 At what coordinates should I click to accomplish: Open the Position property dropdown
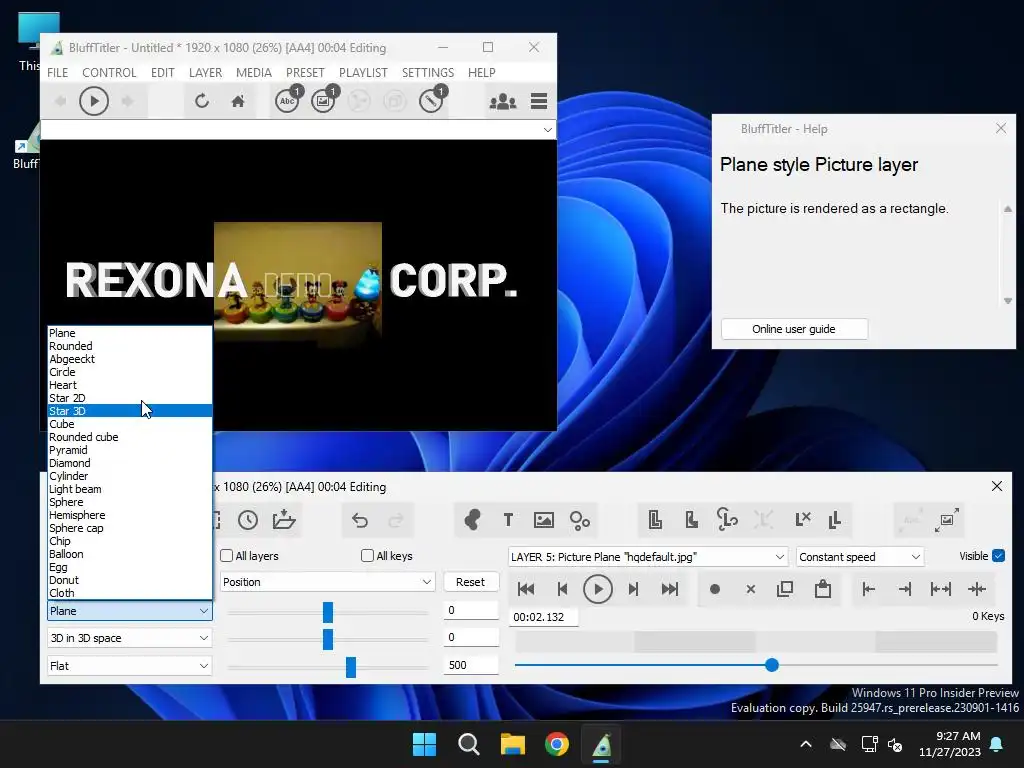[x=327, y=582]
